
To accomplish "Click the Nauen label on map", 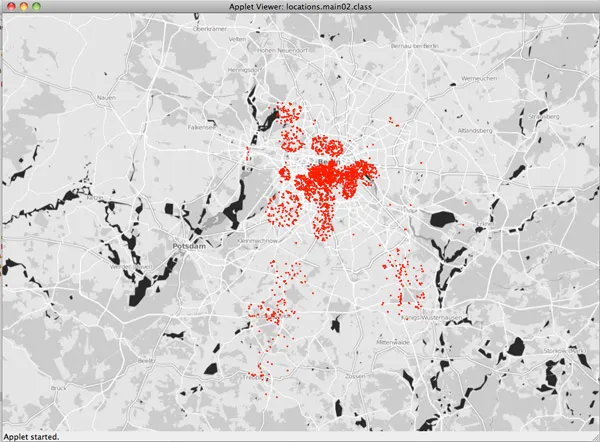I will tap(106, 98).
